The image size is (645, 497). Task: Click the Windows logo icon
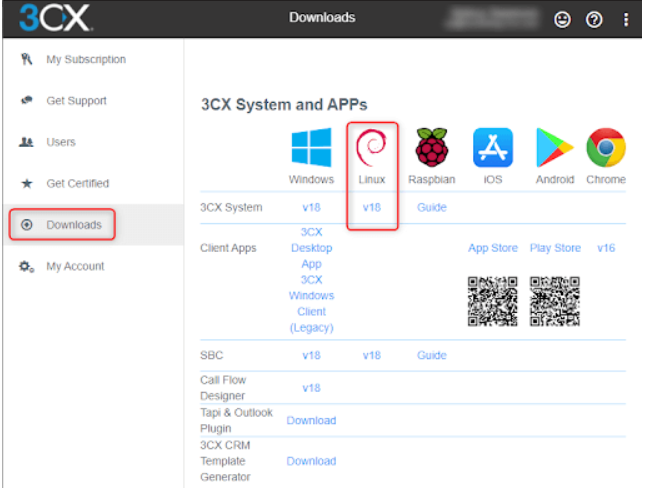(311, 147)
